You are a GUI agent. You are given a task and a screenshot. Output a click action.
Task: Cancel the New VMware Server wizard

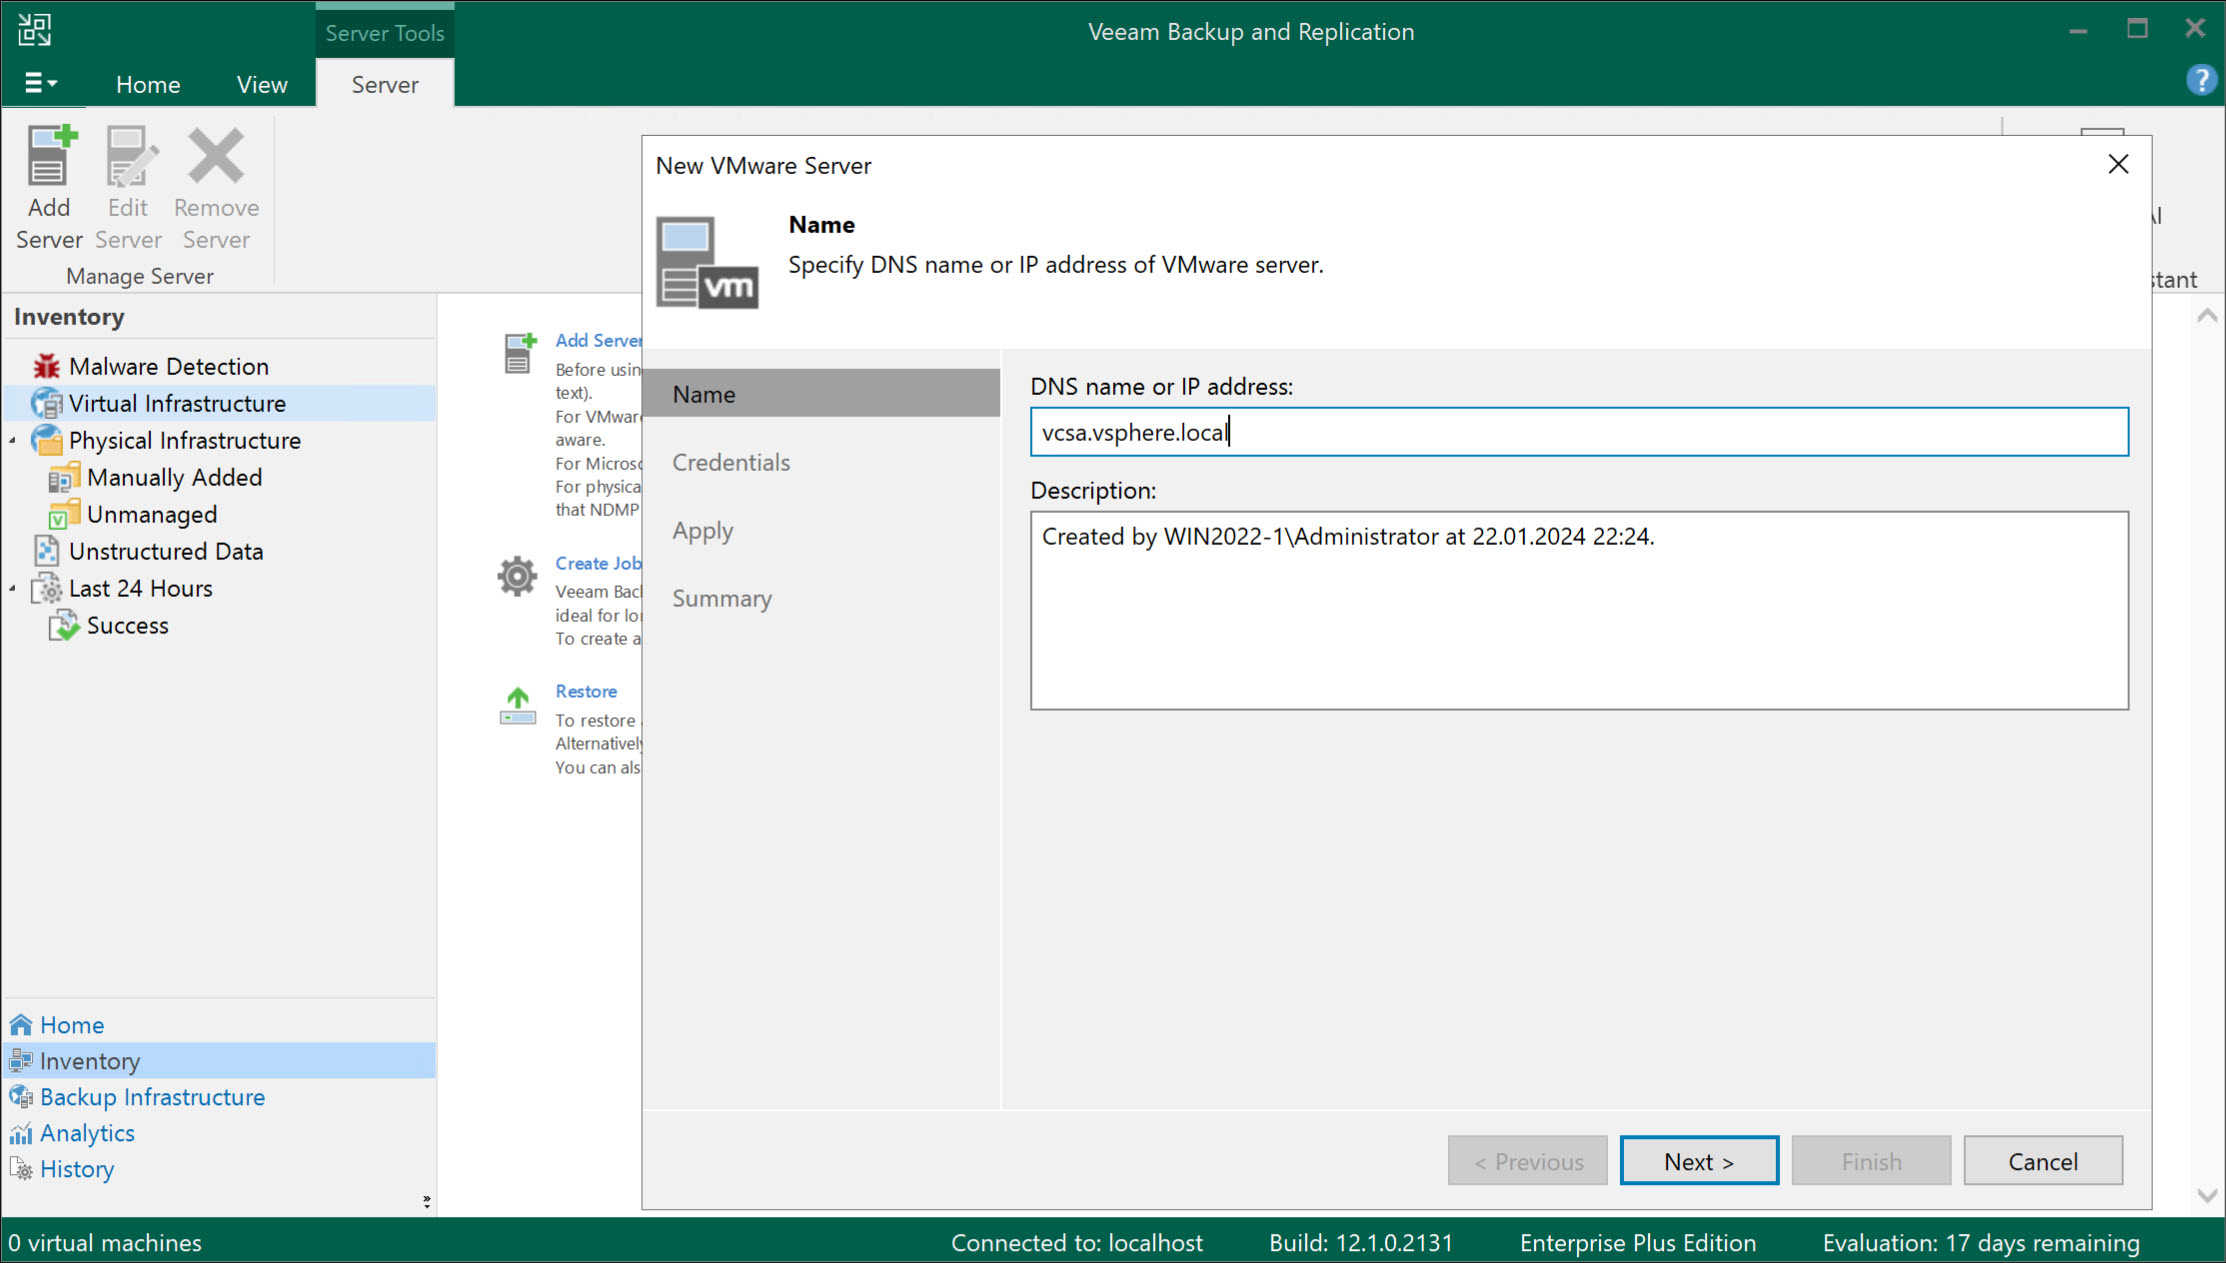2042,1161
